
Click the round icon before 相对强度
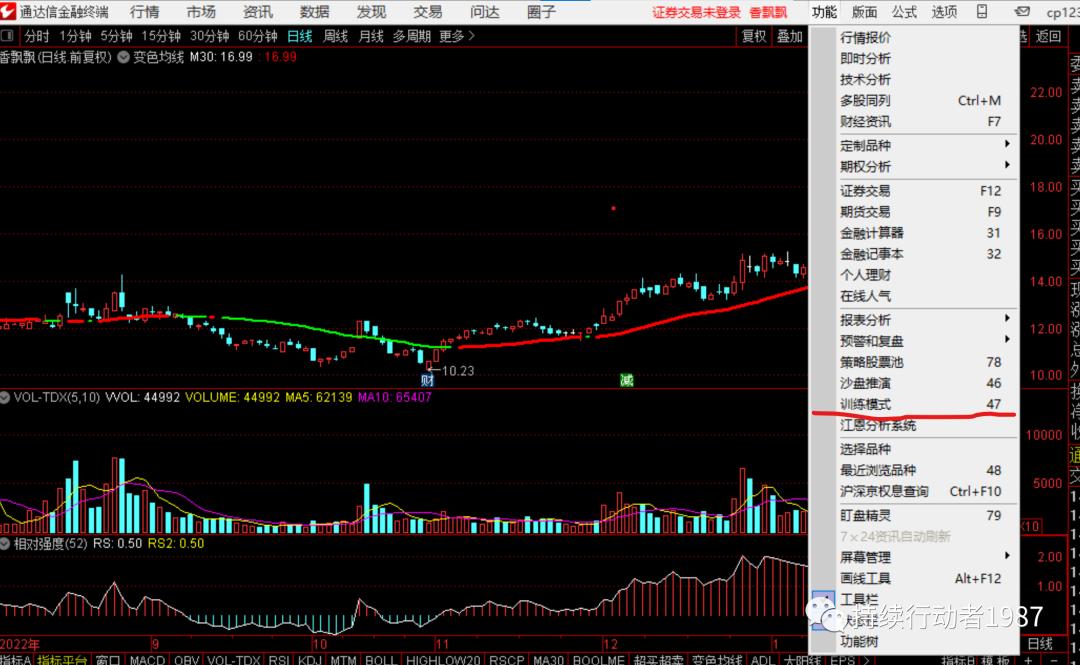click(6, 544)
